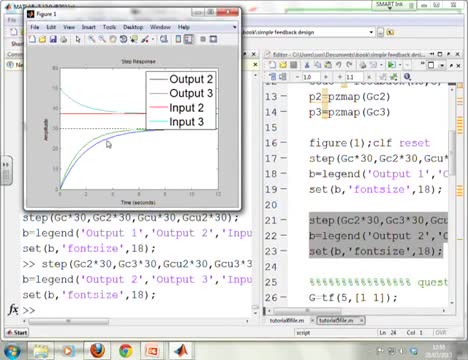Click the Output 2 legend entry

click(x=181, y=79)
